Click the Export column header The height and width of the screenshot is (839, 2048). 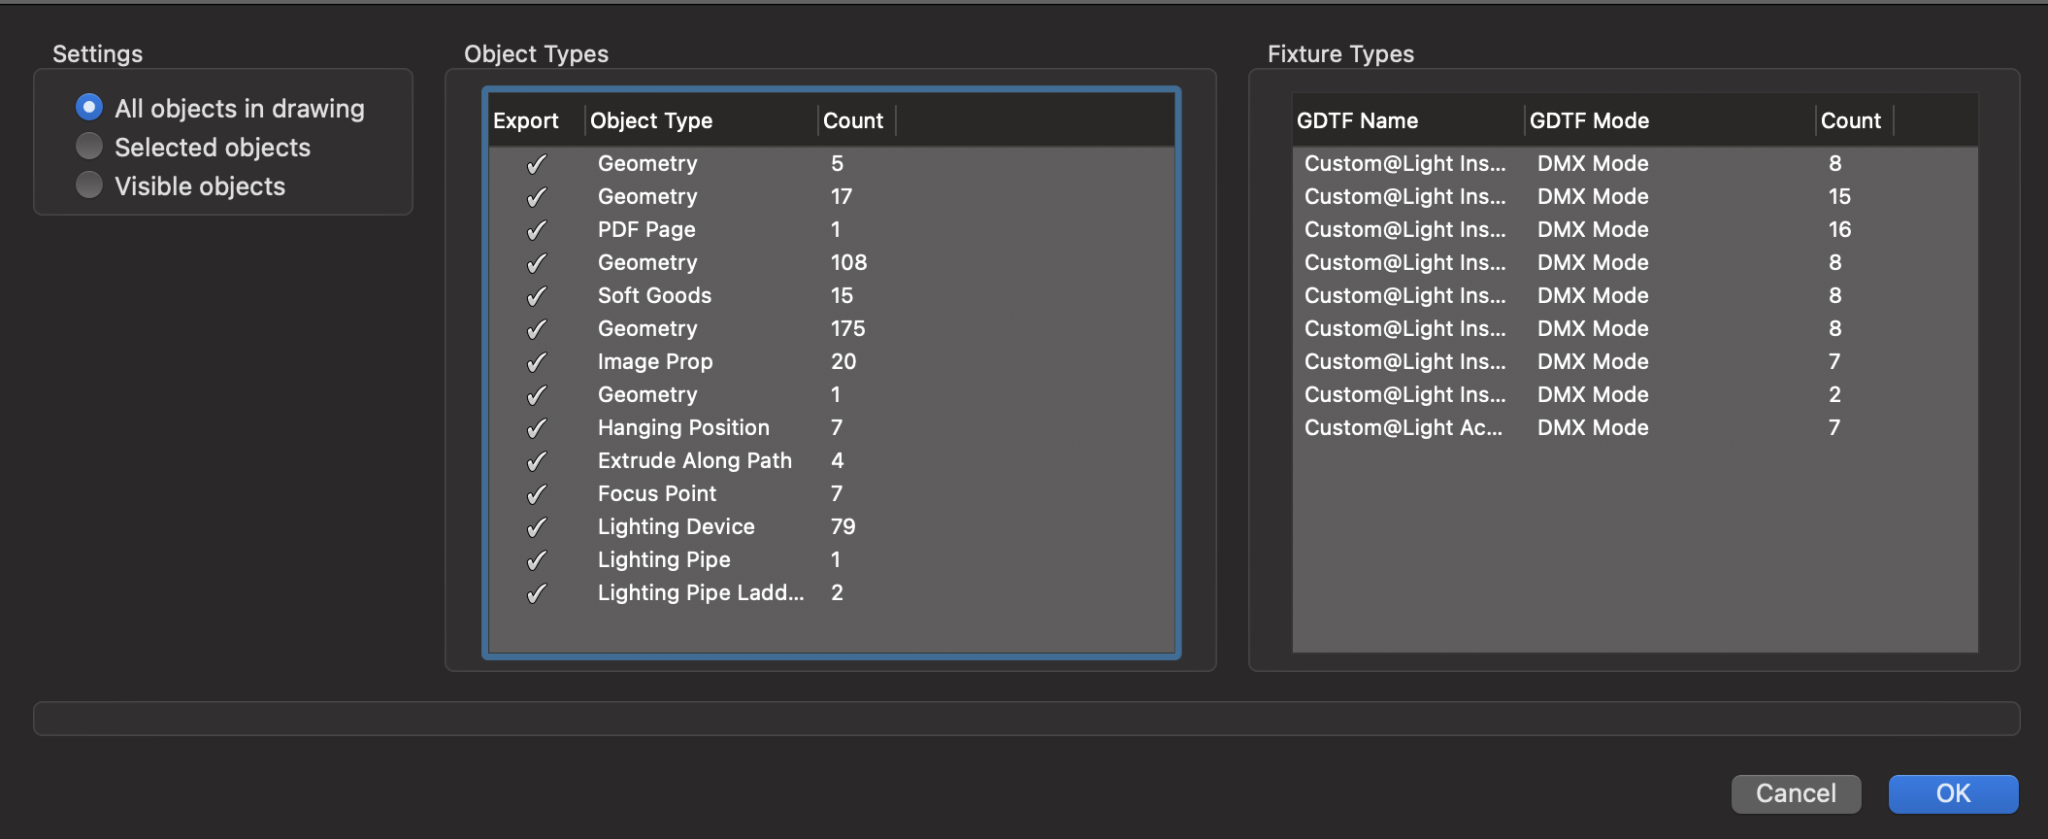click(x=526, y=121)
